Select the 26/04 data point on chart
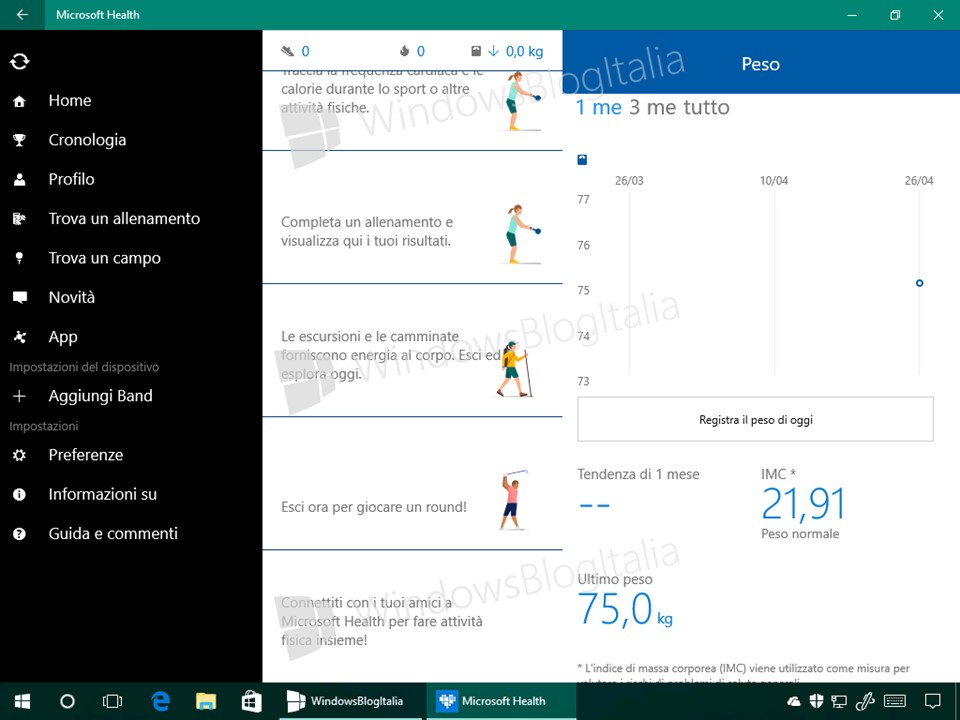 [919, 283]
